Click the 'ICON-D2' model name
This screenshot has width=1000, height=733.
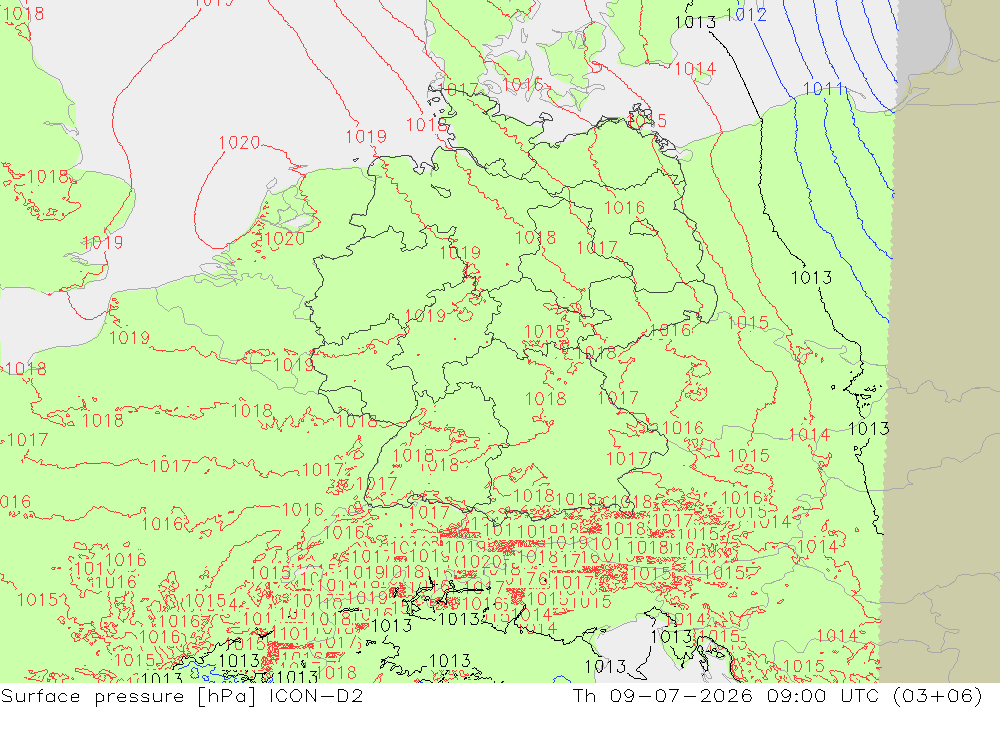(316, 696)
